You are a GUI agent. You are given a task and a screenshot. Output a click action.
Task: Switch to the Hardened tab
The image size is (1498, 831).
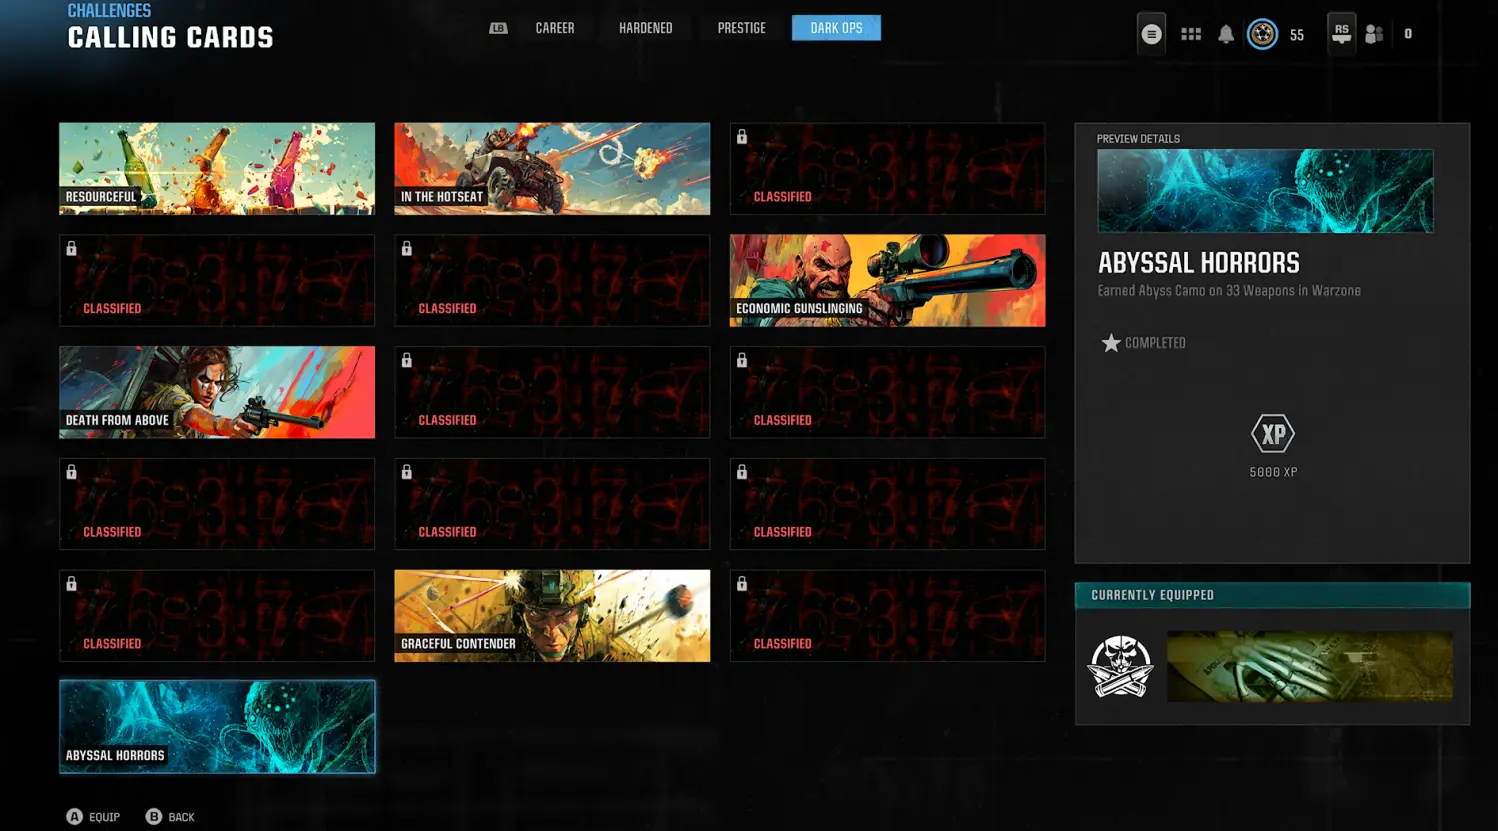pyautogui.click(x=645, y=28)
